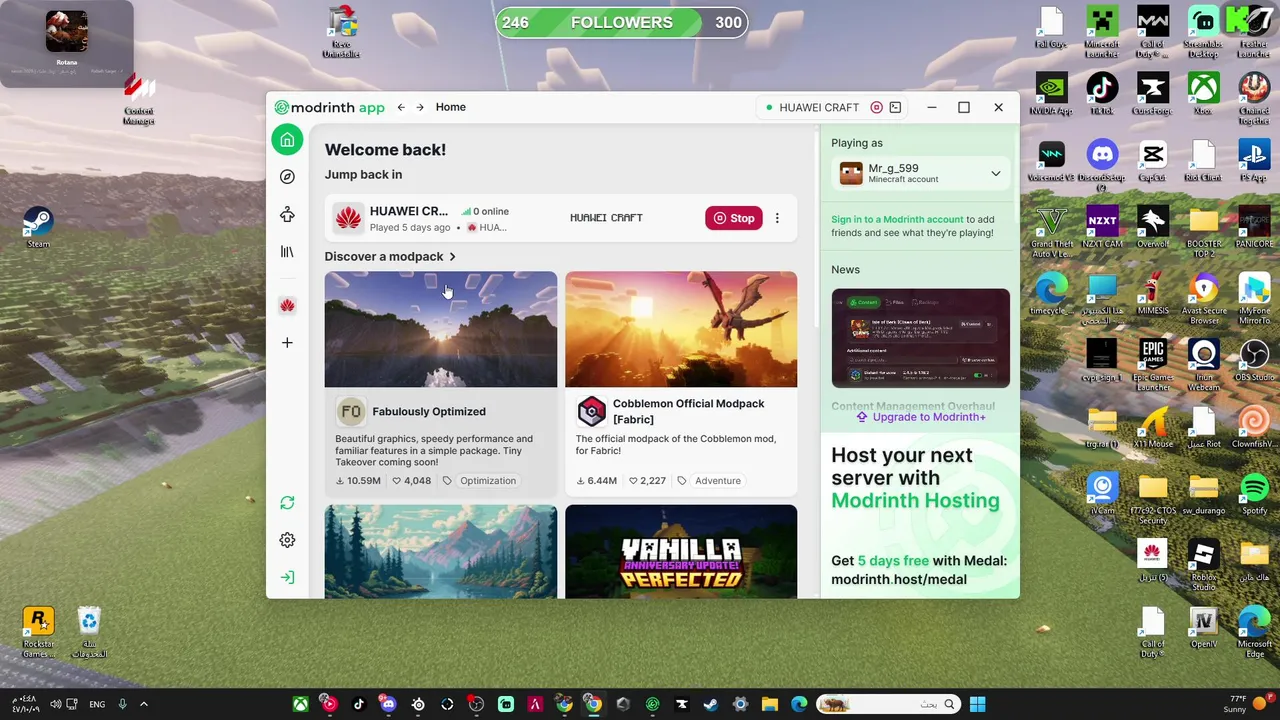The height and width of the screenshot is (720, 1280).
Task: Click the Adventure tag on Cobblemon
Action: pyautogui.click(x=718, y=481)
